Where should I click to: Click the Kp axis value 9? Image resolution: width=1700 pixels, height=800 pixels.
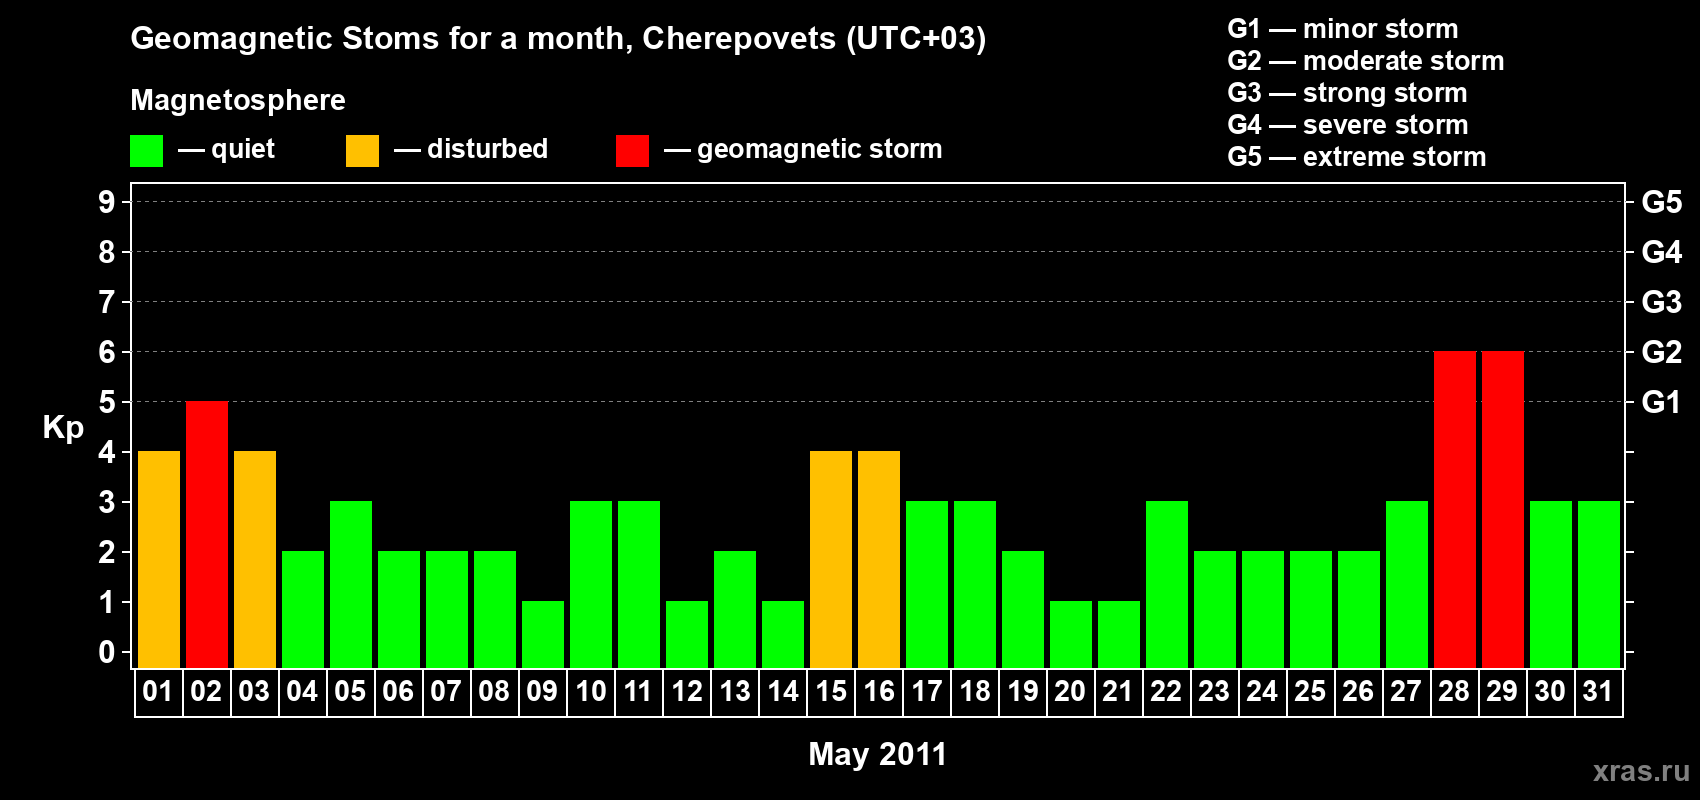click(x=107, y=202)
